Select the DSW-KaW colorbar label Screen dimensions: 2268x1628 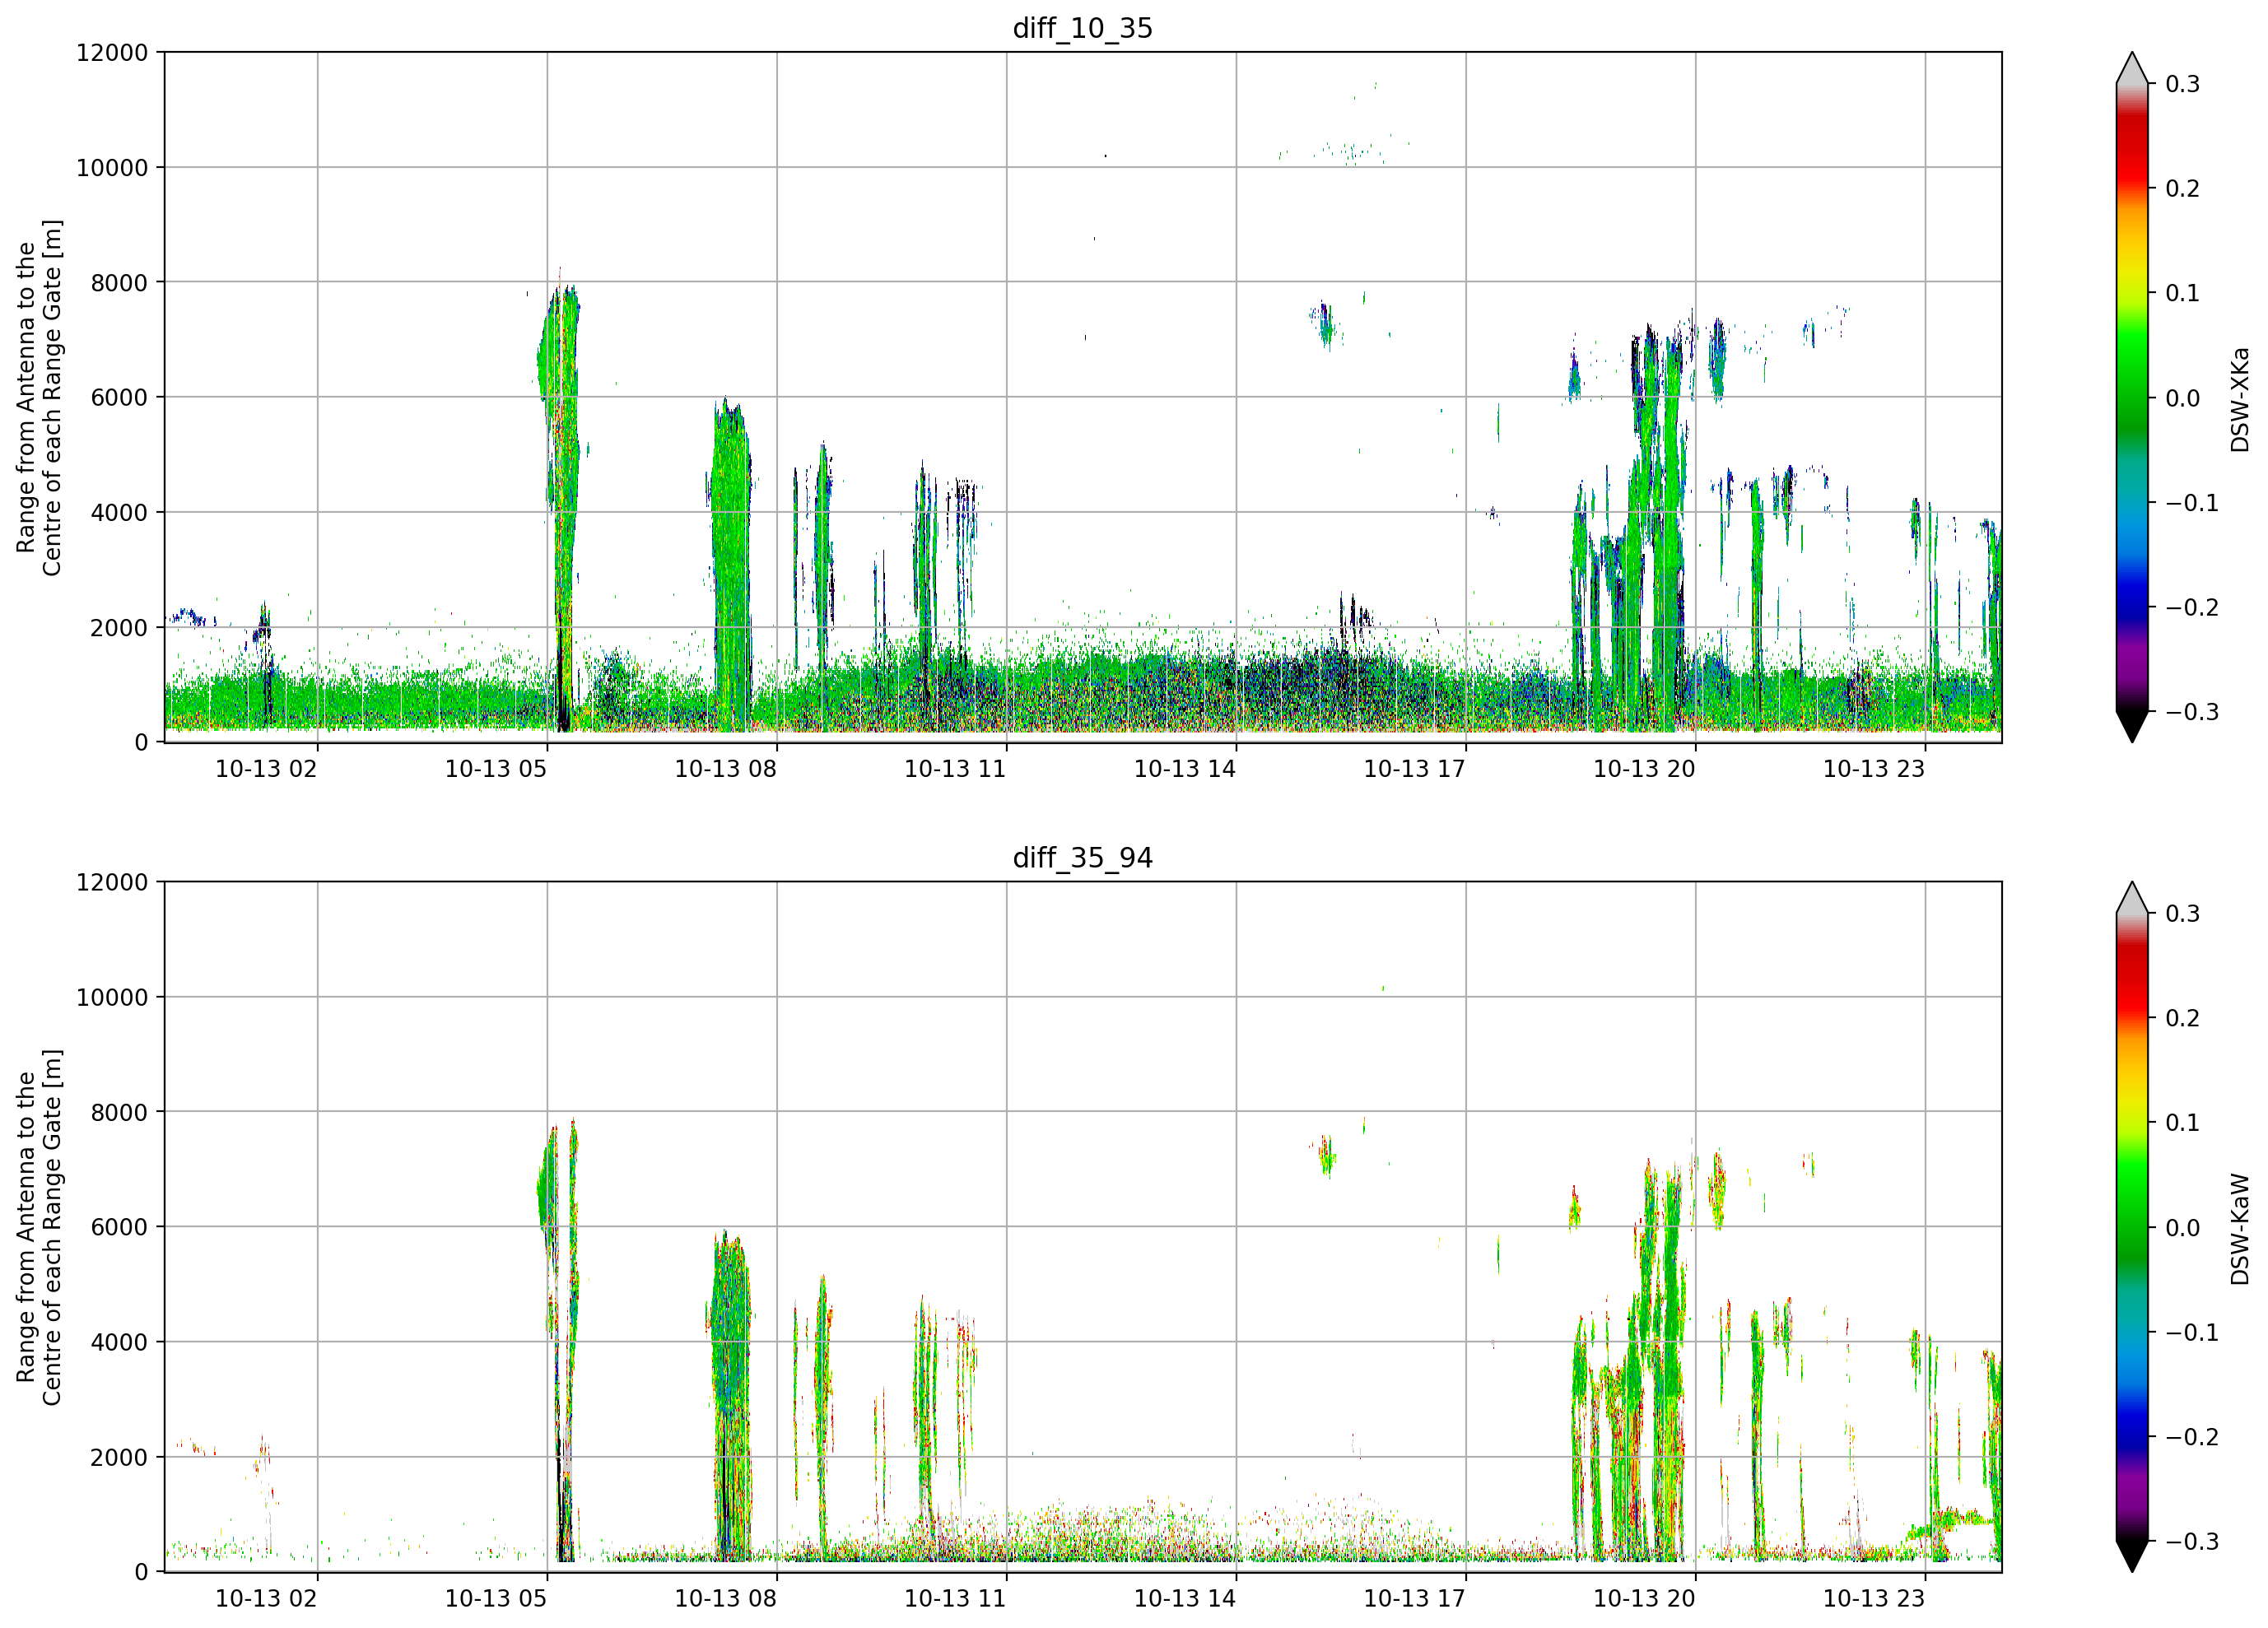pyautogui.click(x=2239, y=1229)
